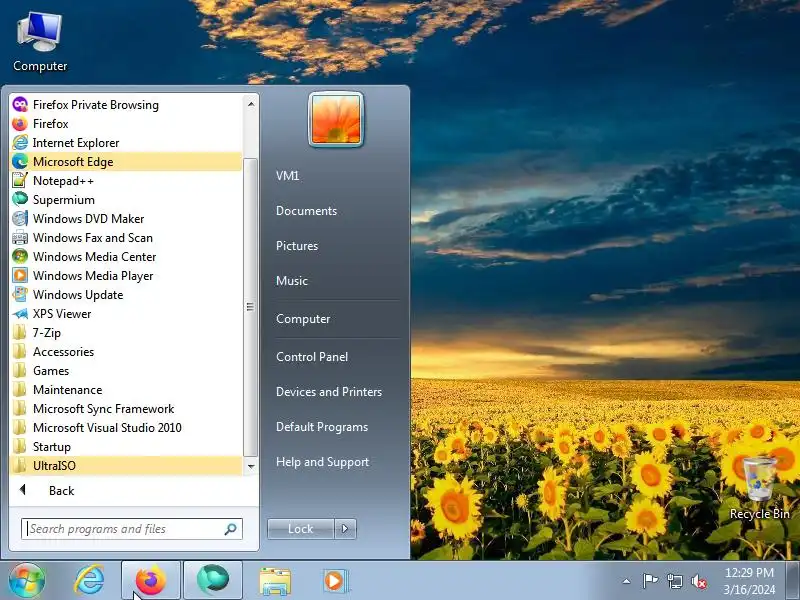This screenshot has width=800, height=600.
Task: Open Internet Explorer from the taskbar
Action: (89, 581)
